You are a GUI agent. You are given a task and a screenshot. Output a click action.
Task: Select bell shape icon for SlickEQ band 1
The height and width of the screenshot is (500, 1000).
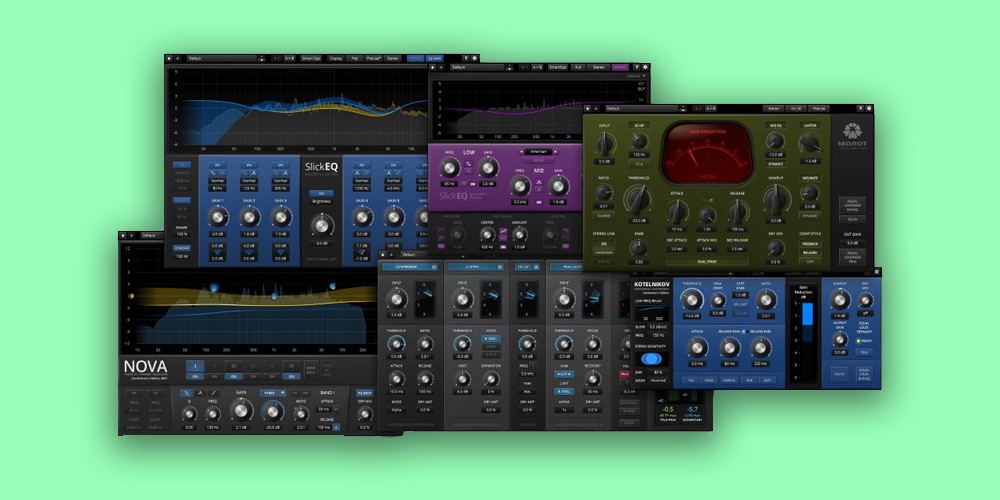pos(222,173)
